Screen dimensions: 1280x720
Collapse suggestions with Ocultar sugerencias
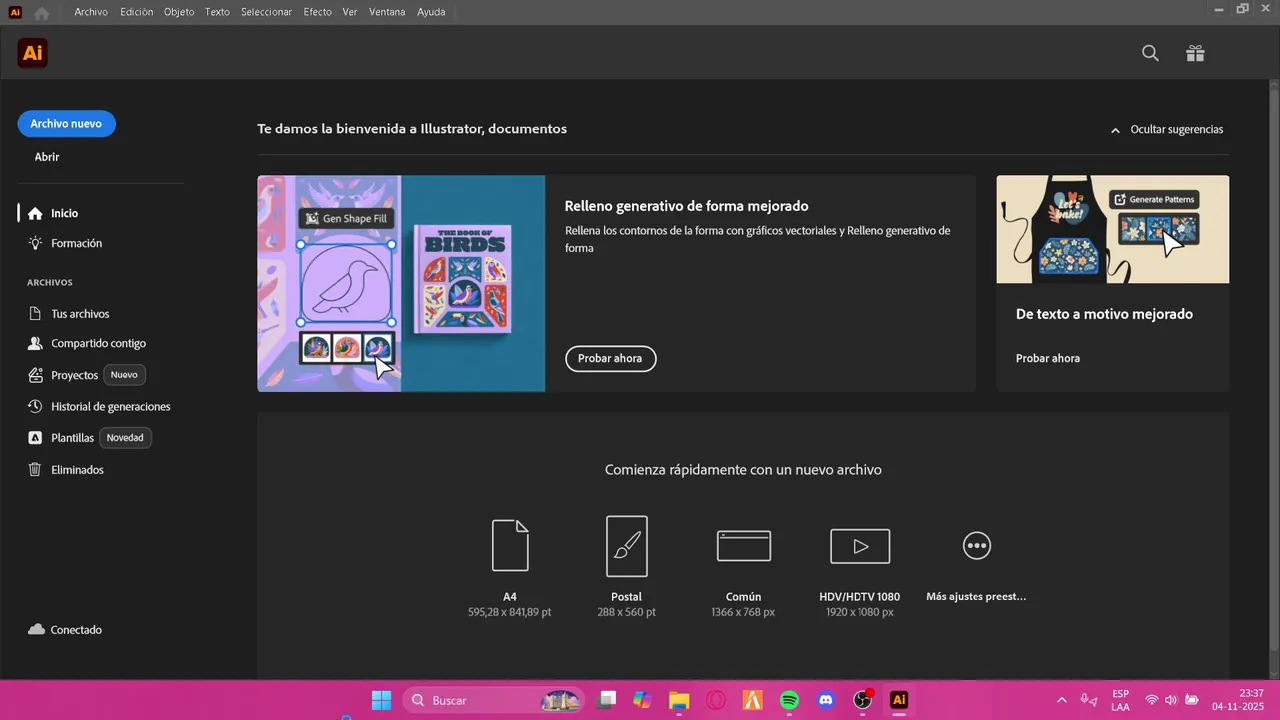[1166, 129]
